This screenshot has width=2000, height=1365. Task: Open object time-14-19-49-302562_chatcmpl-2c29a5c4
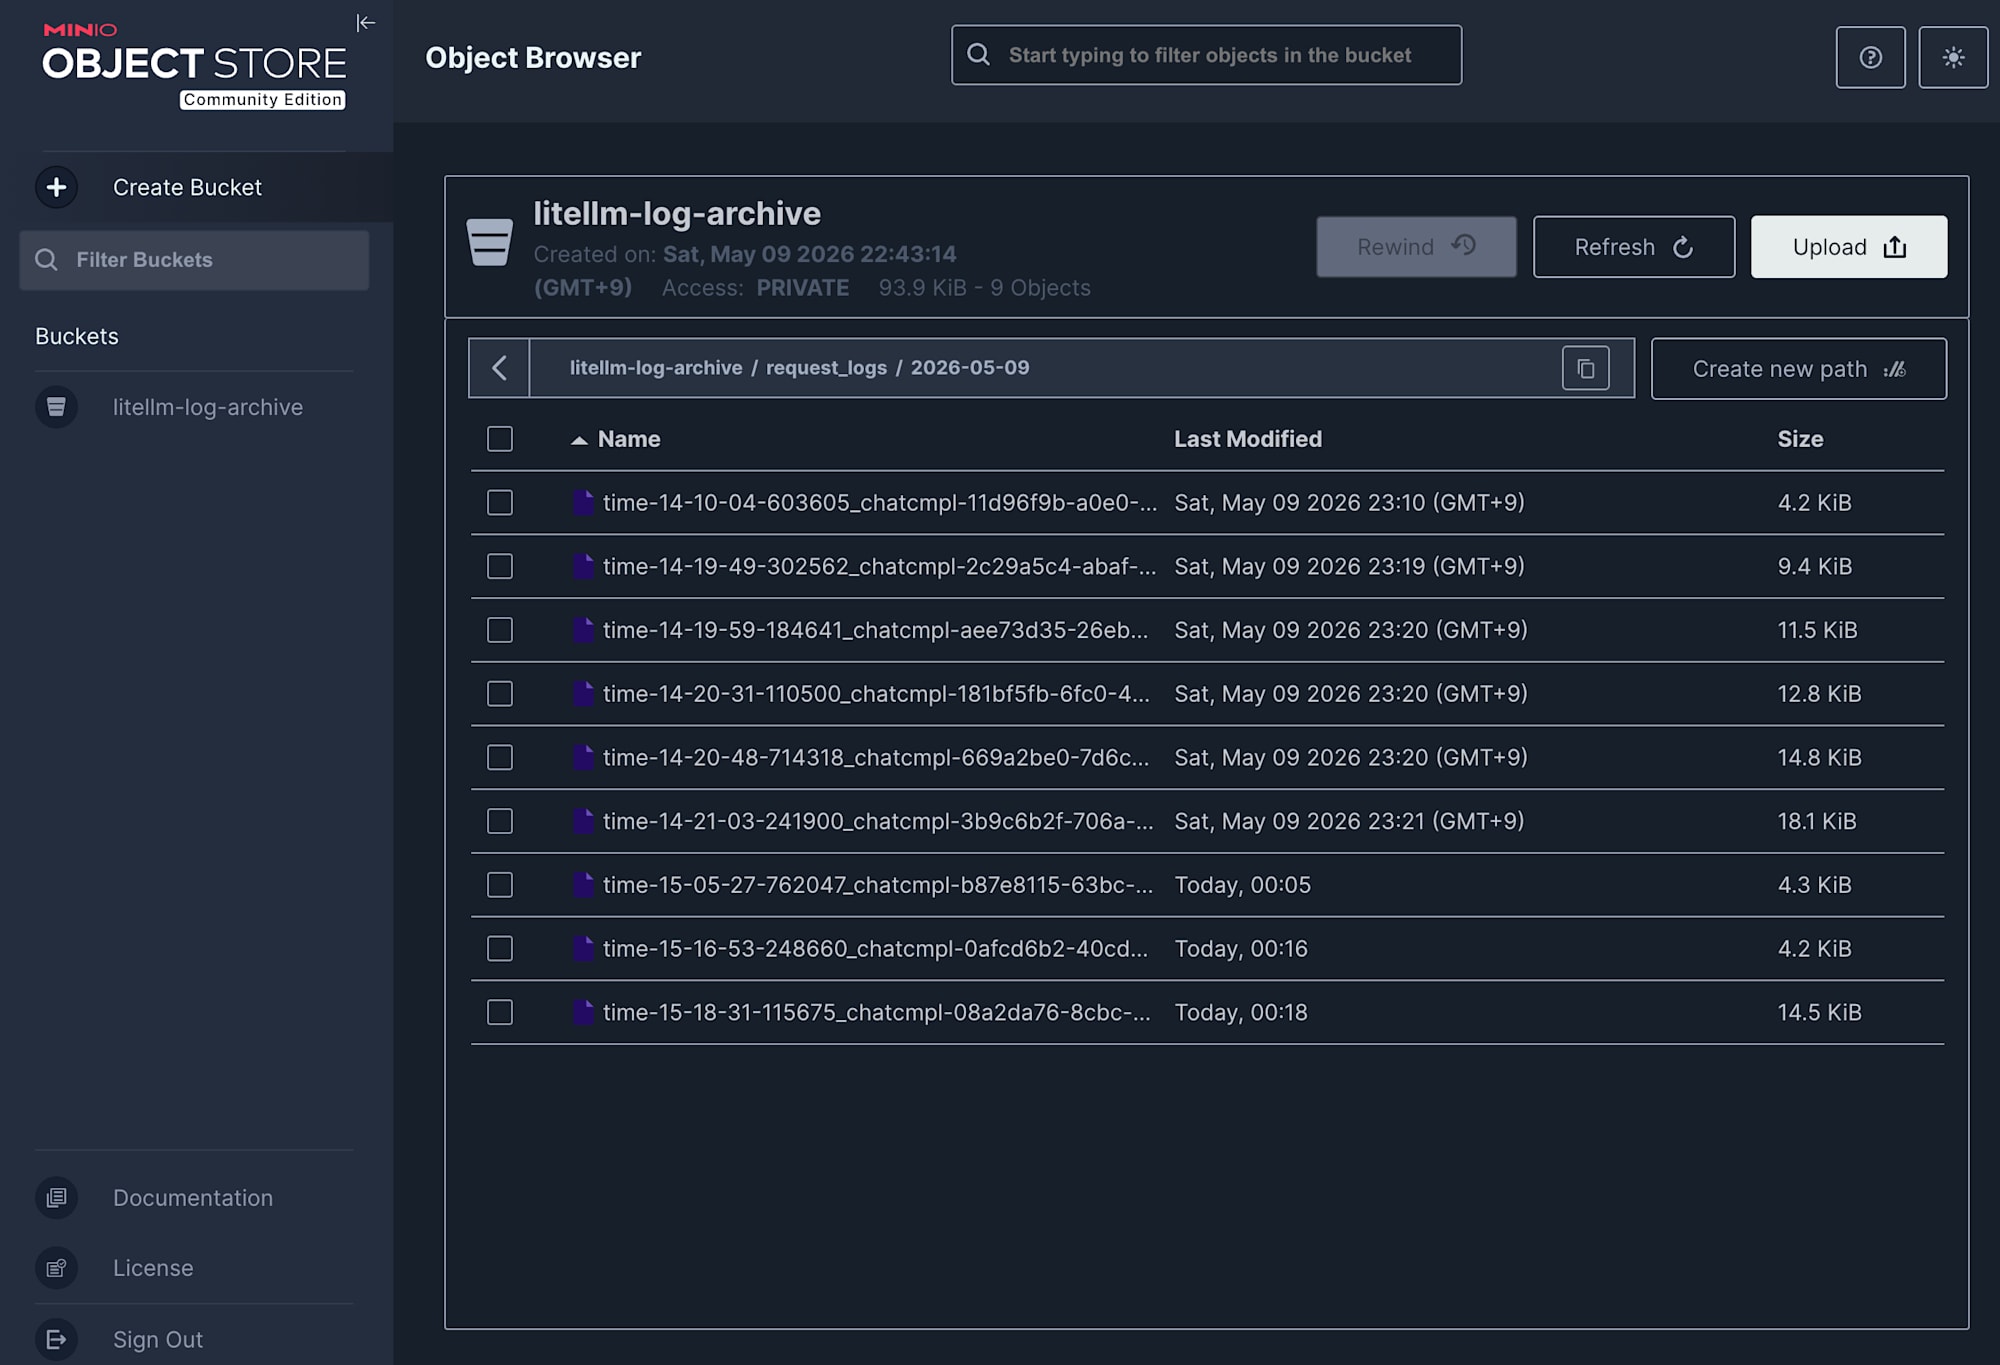pyautogui.click(x=880, y=566)
